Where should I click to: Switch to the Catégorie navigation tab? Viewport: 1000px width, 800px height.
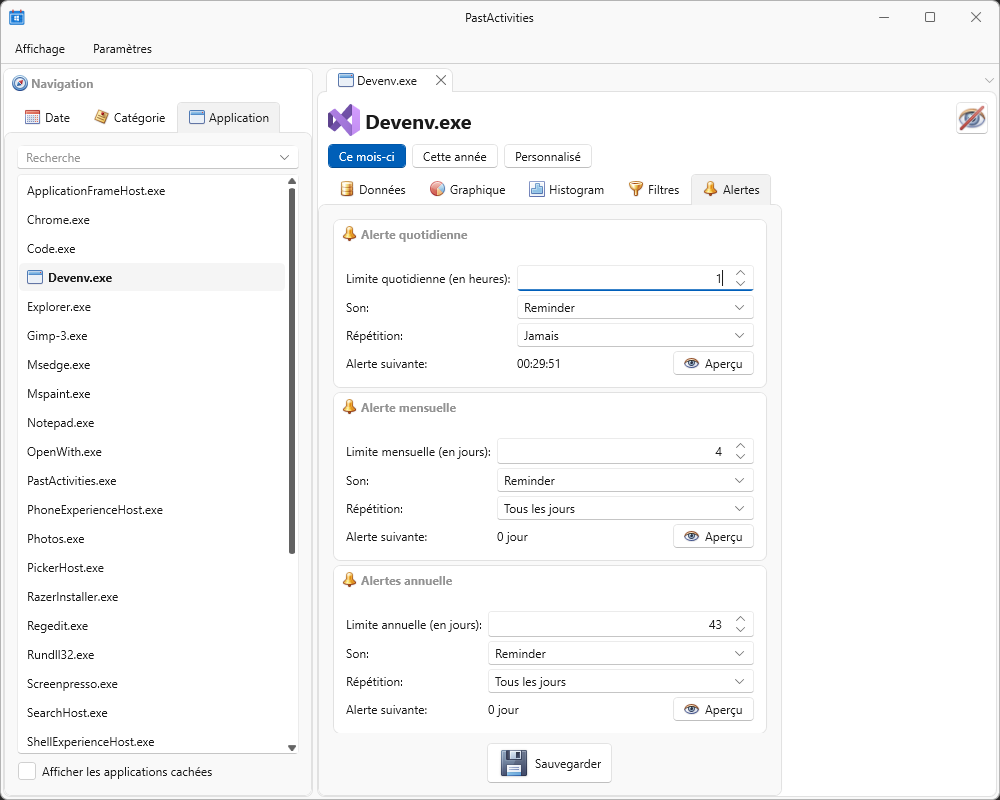coord(130,117)
